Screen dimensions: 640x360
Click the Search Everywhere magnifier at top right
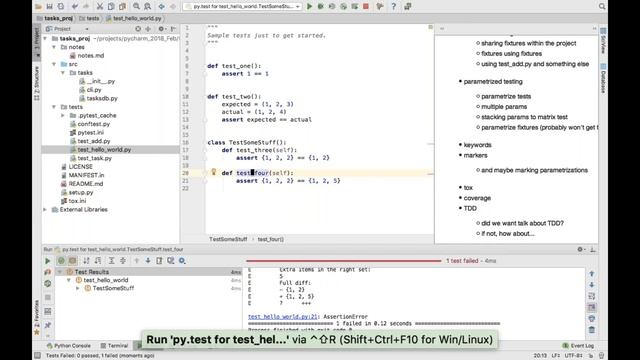tap(602, 7)
